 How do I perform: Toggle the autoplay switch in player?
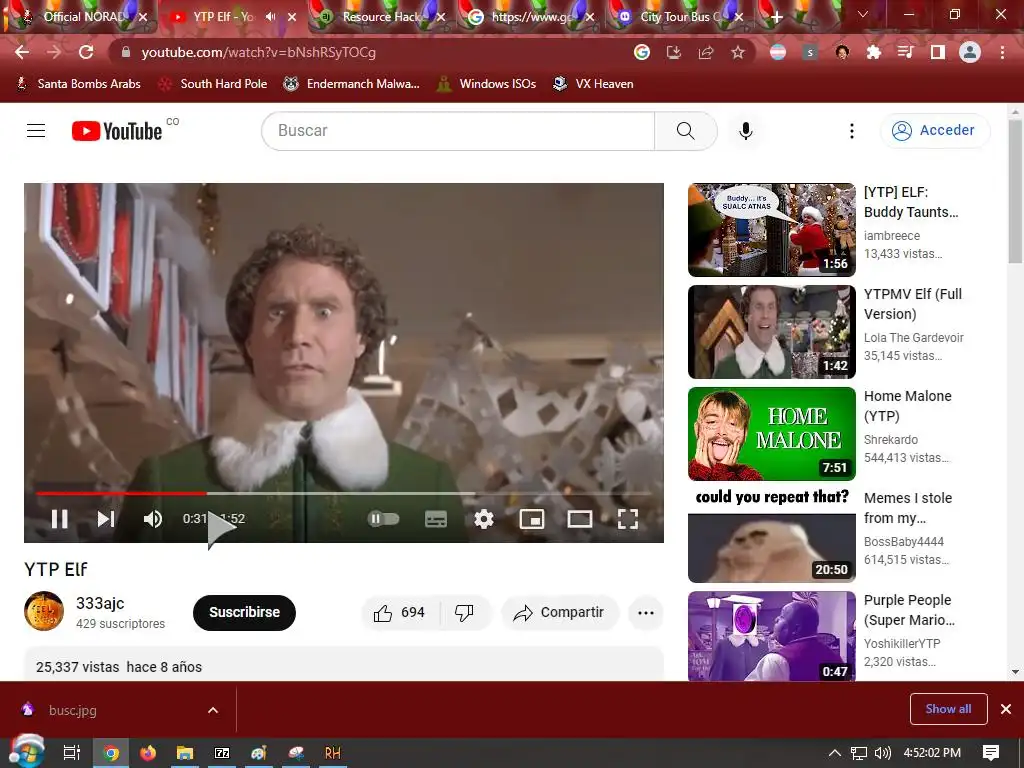383,519
